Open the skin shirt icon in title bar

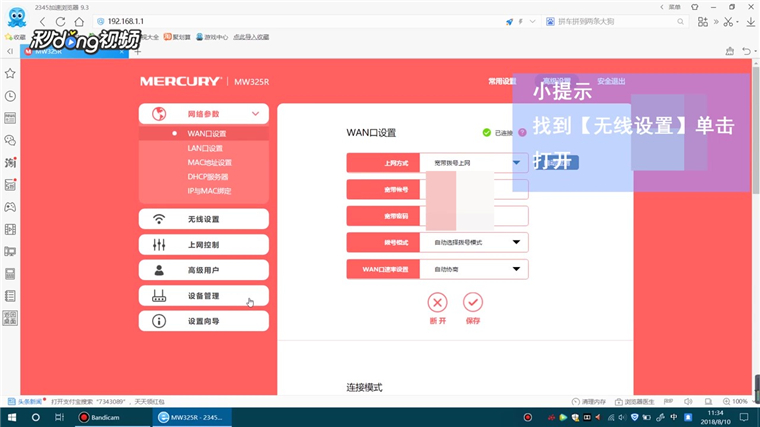pos(695,7)
